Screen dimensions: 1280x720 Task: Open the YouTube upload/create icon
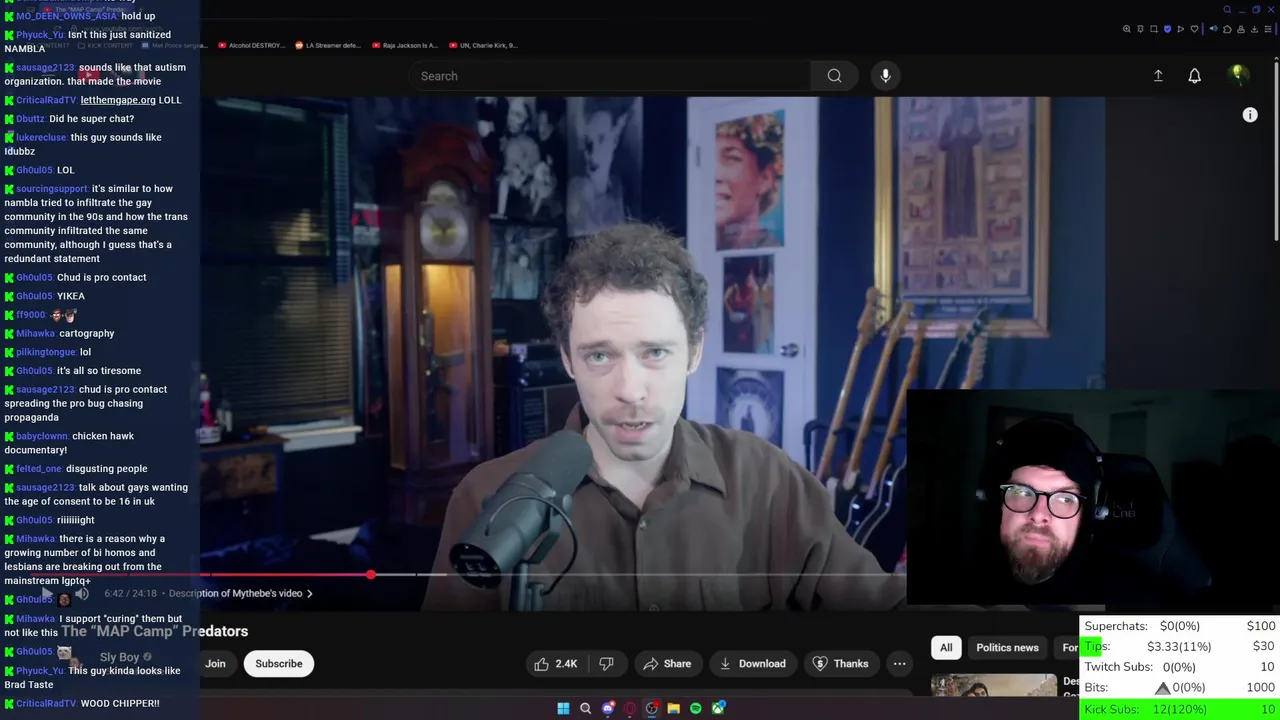pyautogui.click(x=1158, y=76)
